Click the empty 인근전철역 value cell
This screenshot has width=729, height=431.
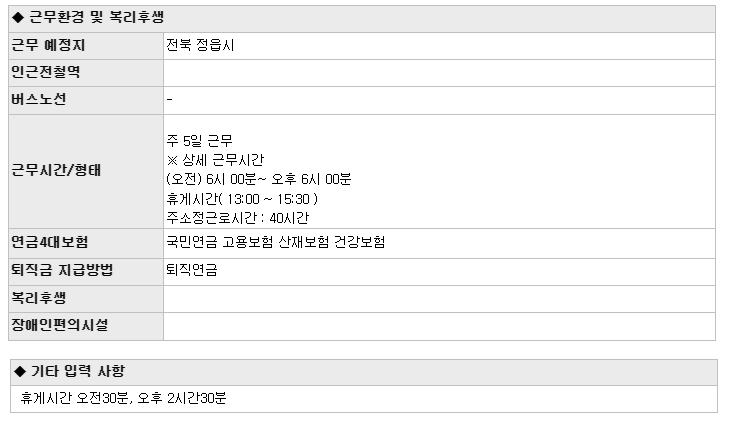click(x=439, y=73)
